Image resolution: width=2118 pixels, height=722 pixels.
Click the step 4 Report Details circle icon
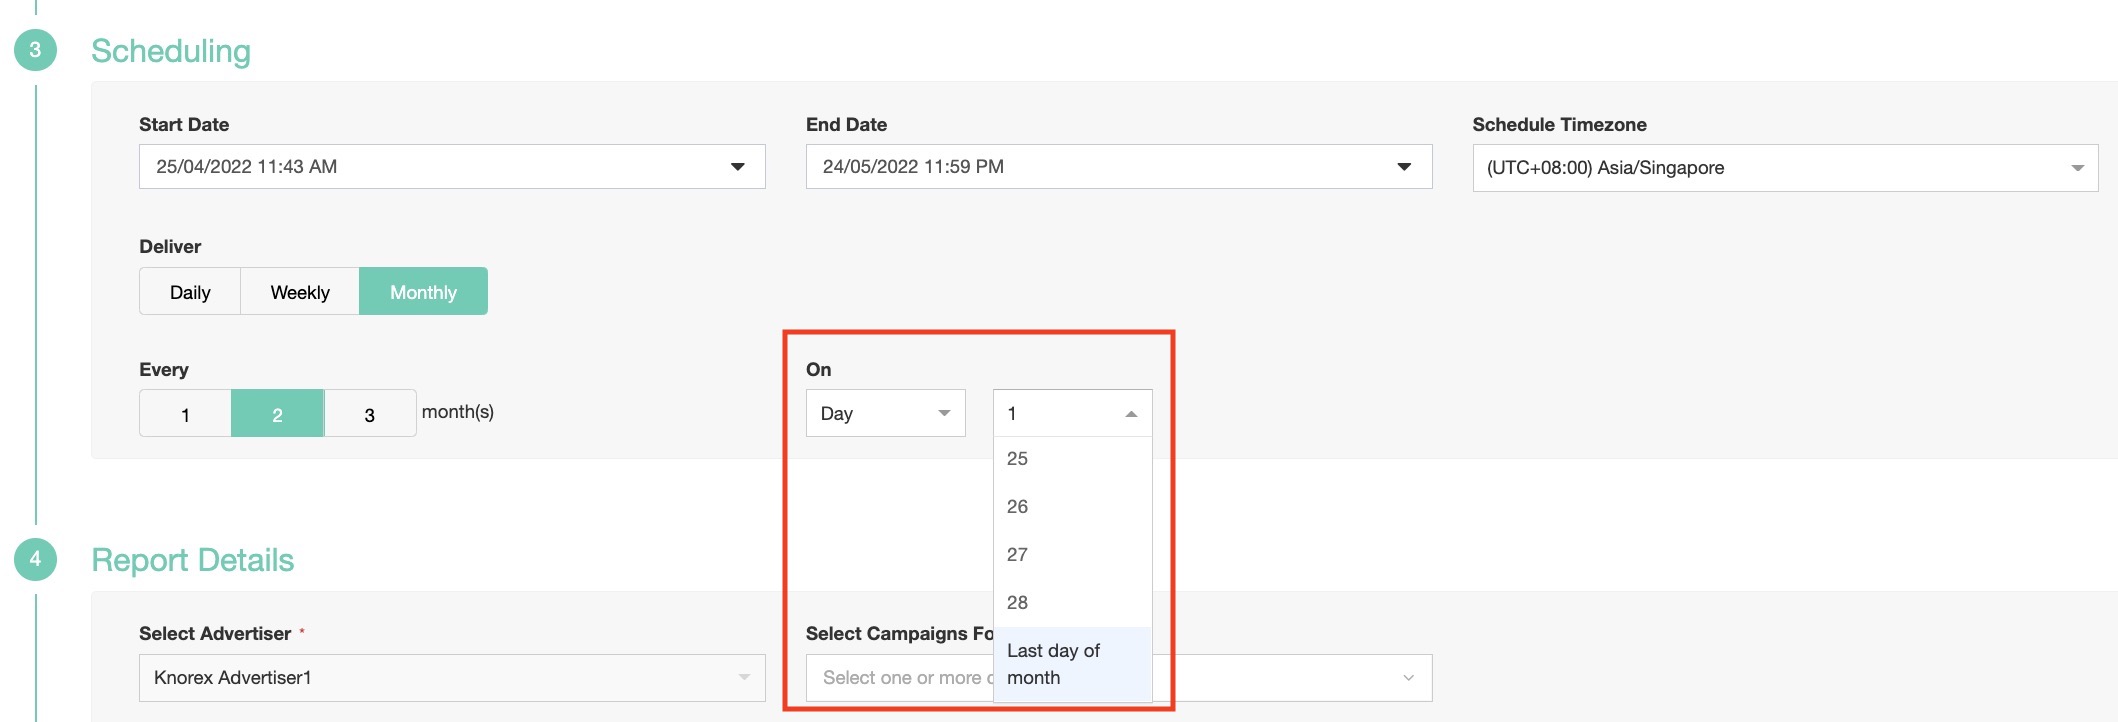point(35,559)
